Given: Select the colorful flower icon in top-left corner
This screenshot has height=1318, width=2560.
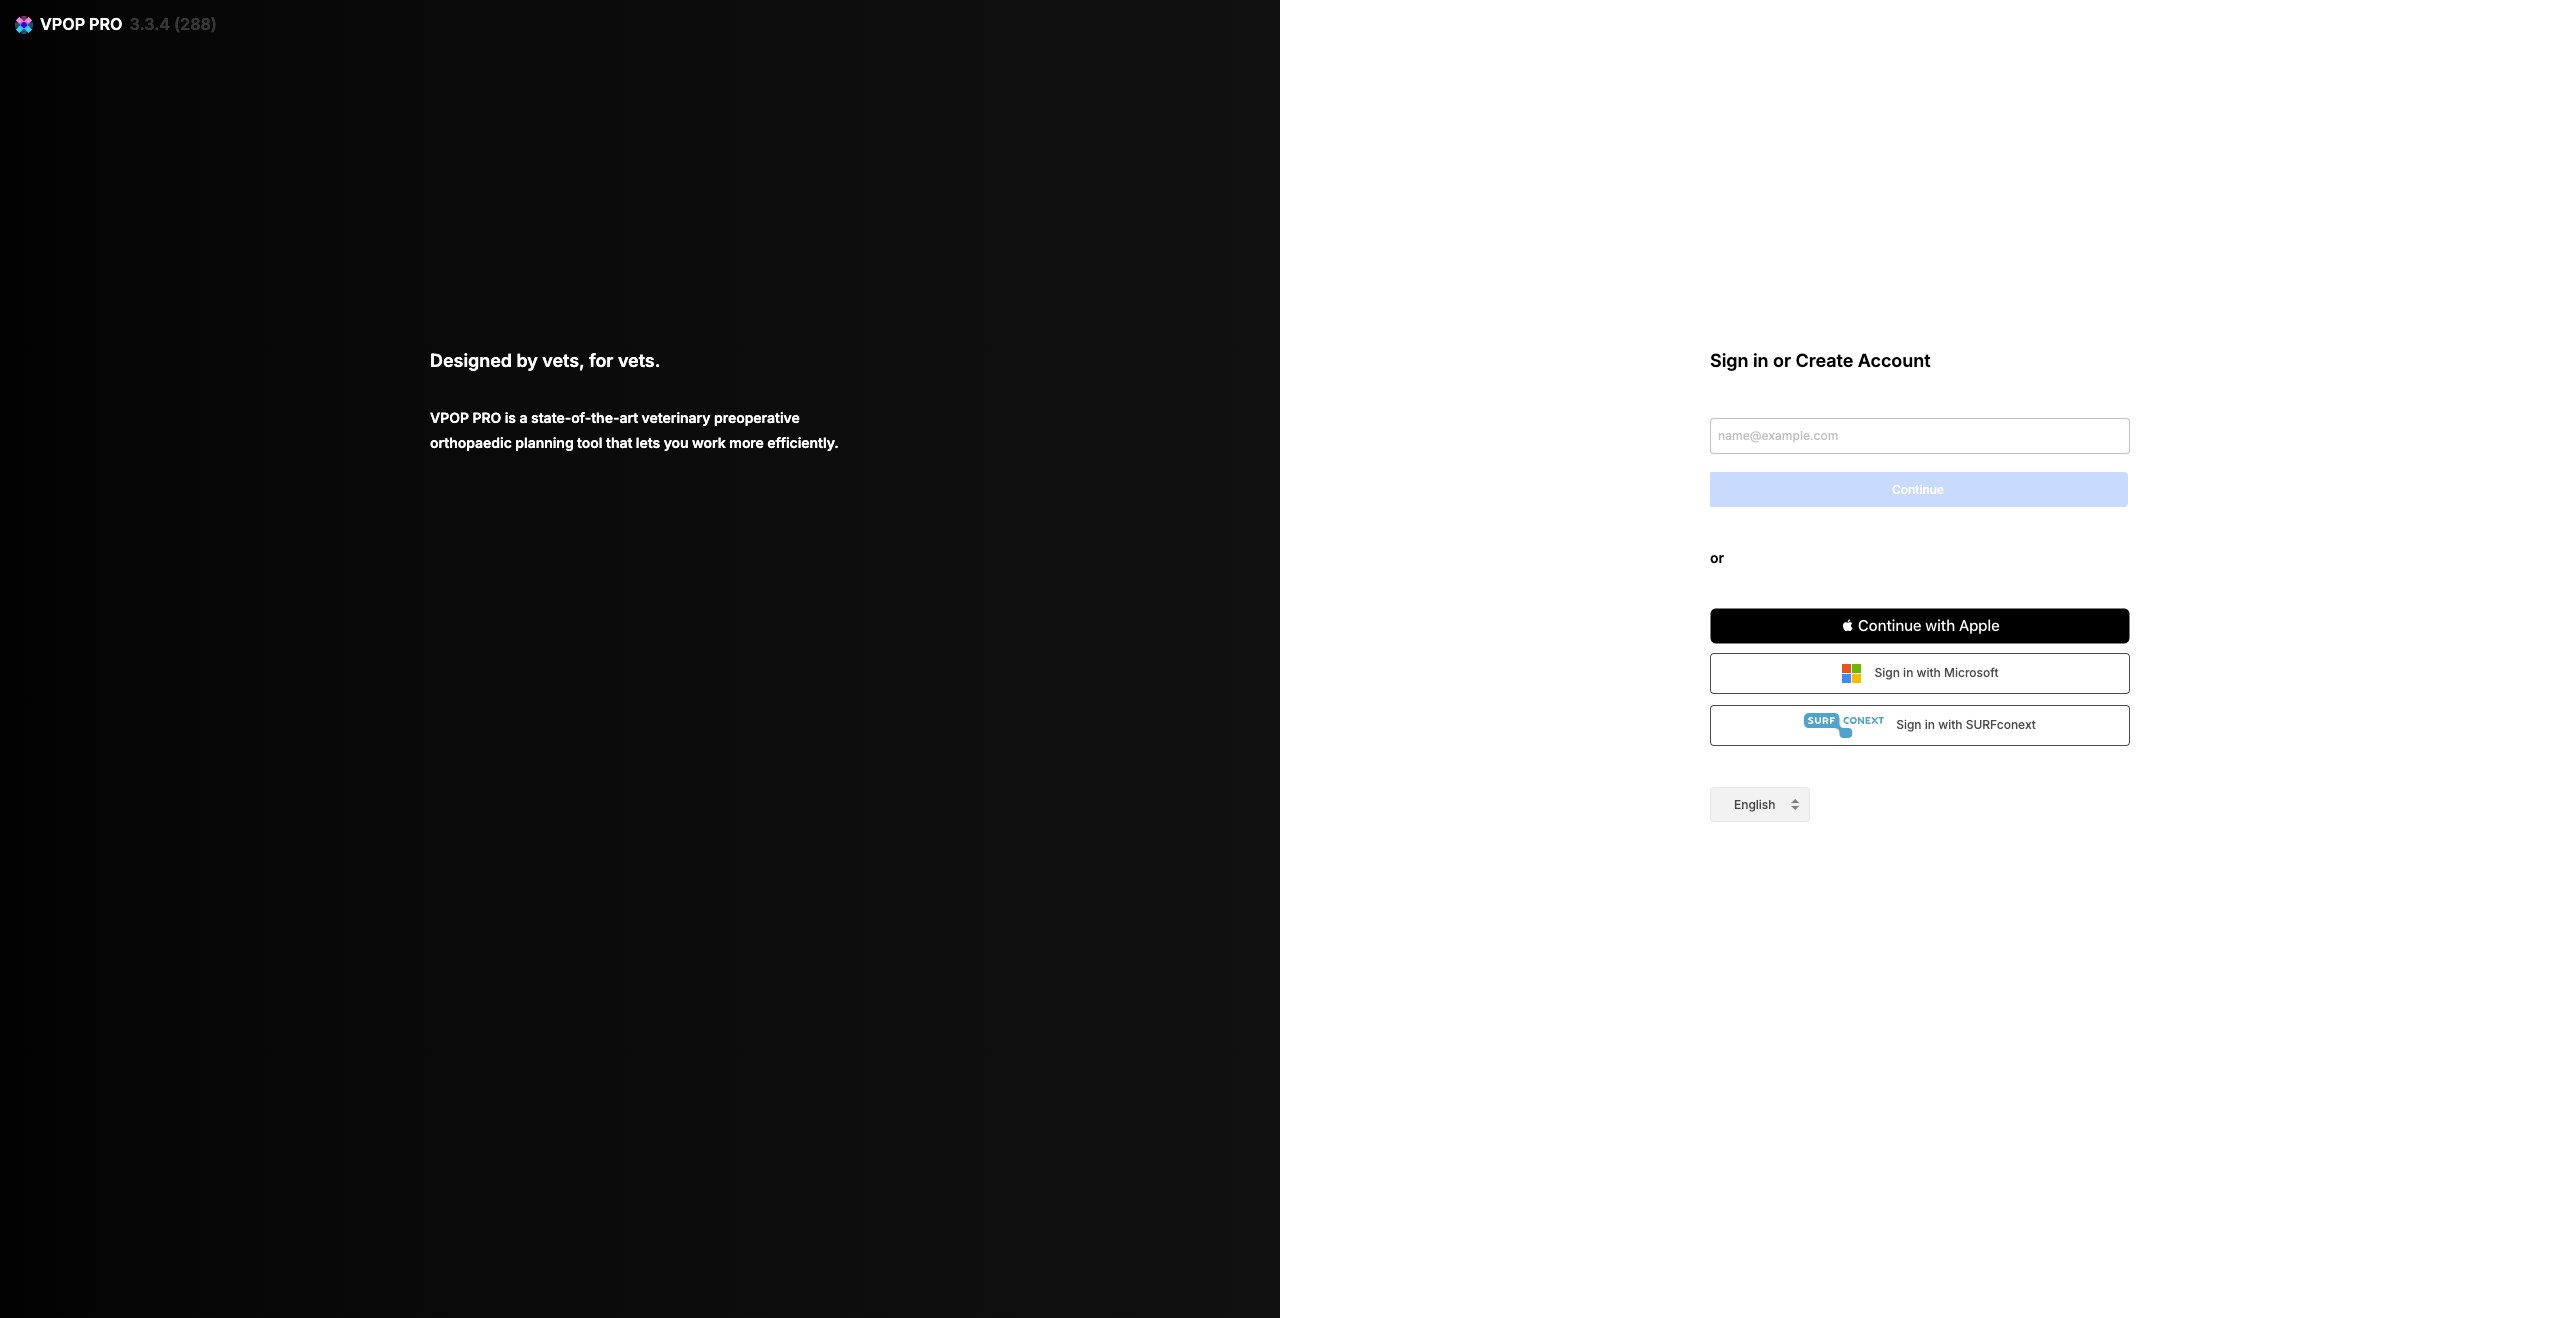Looking at the screenshot, I should 23,24.
